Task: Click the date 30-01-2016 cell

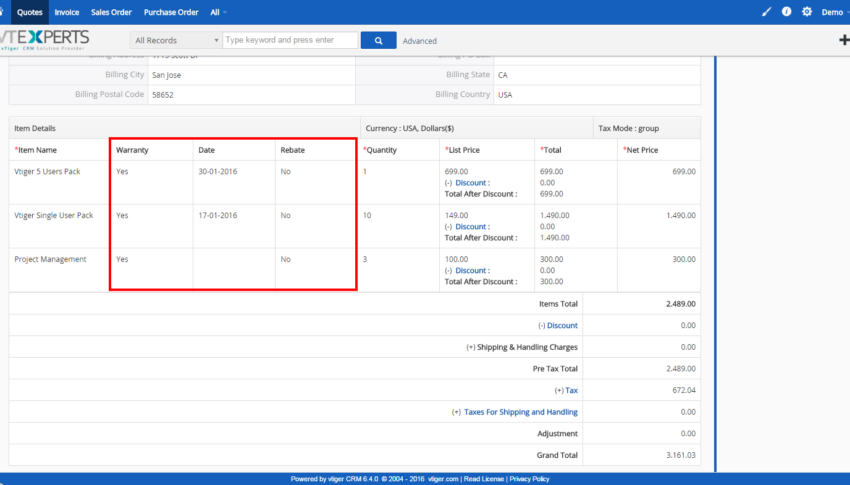Action: (x=217, y=171)
